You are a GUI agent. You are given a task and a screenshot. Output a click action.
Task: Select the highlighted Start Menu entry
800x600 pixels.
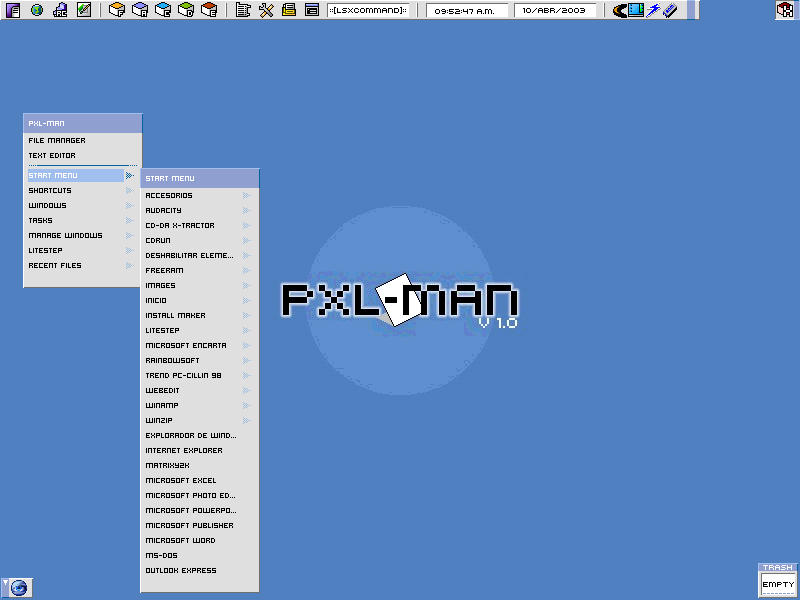(76, 176)
